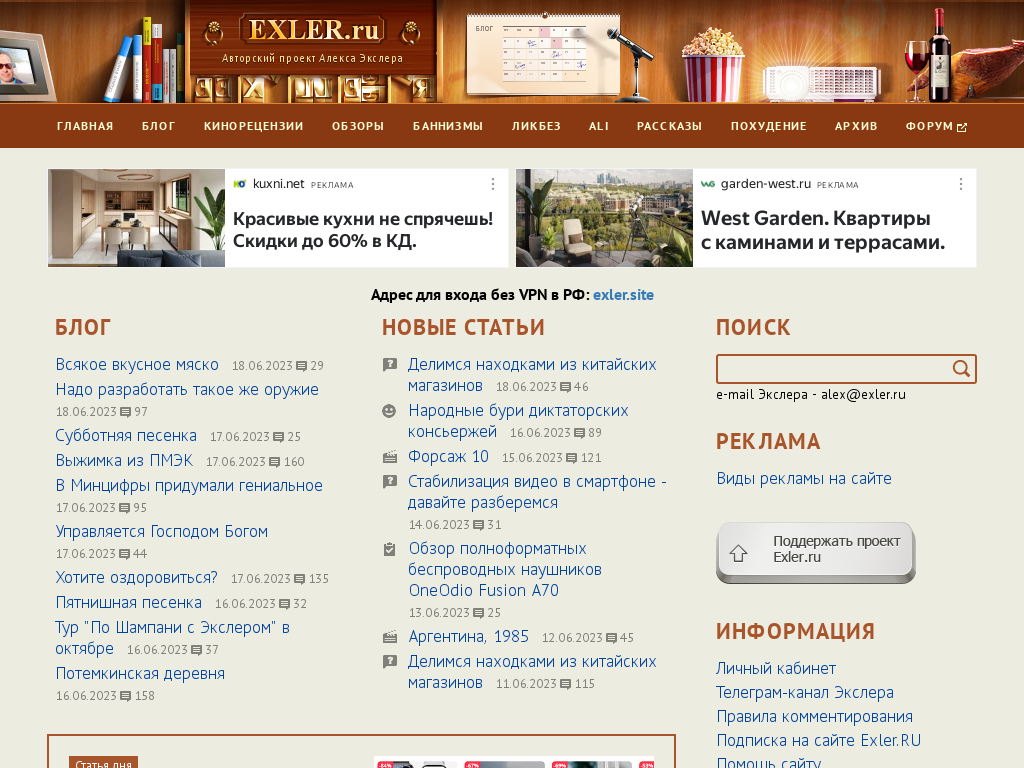Click the upward arrow on support button

tap(739, 553)
